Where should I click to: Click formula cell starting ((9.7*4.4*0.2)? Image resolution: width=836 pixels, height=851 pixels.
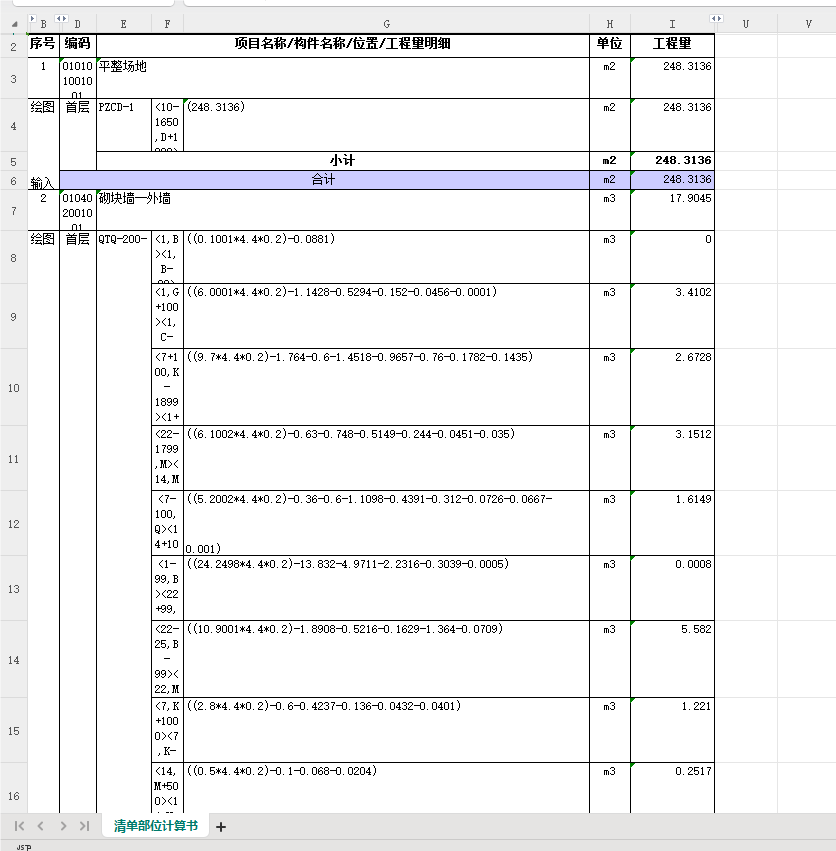(x=387, y=387)
